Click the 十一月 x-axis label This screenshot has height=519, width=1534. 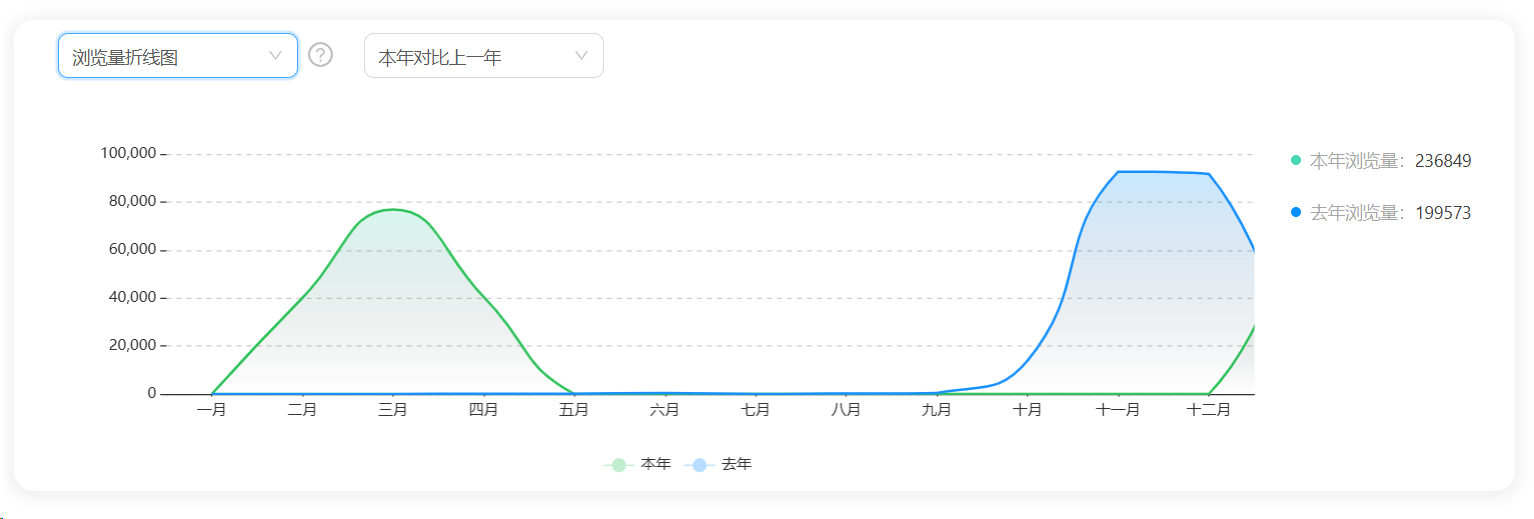pyautogui.click(x=1117, y=410)
